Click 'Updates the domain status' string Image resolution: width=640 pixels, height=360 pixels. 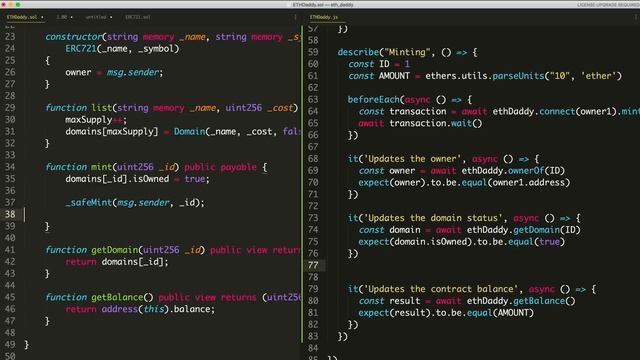433,218
